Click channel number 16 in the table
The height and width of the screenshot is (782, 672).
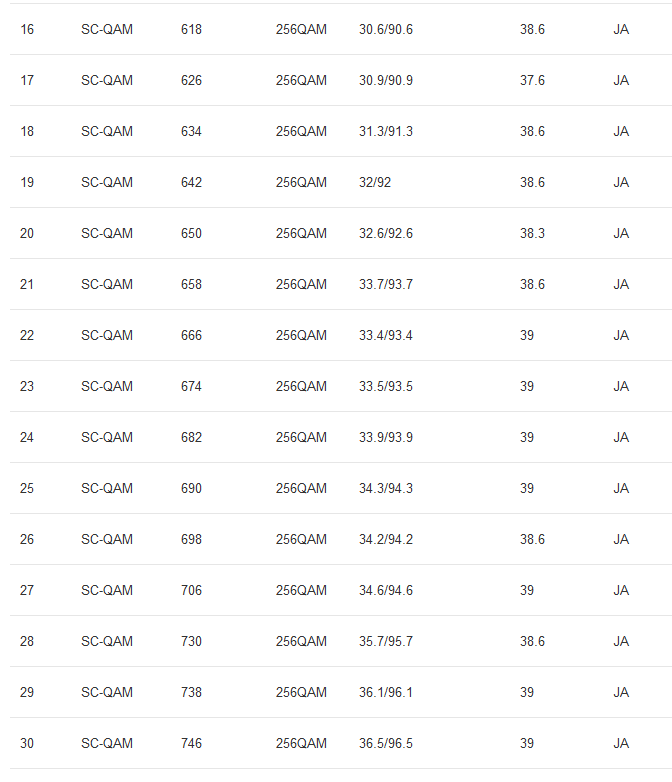(27, 30)
